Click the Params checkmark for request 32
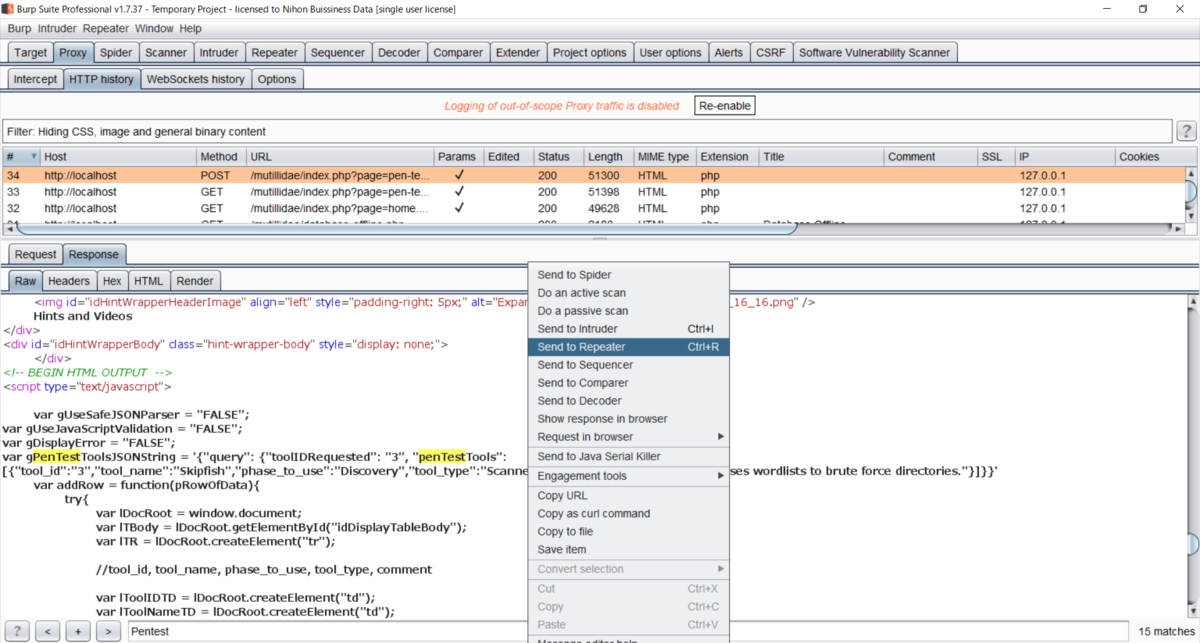1200x643 pixels. 459,209
